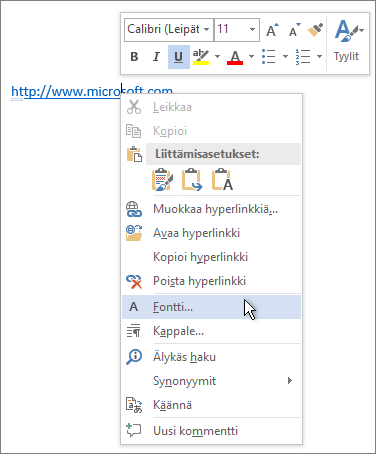The image size is (376, 454).
Task: Click the Älykäs haku magnifier icon
Action: [x=134, y=357]
